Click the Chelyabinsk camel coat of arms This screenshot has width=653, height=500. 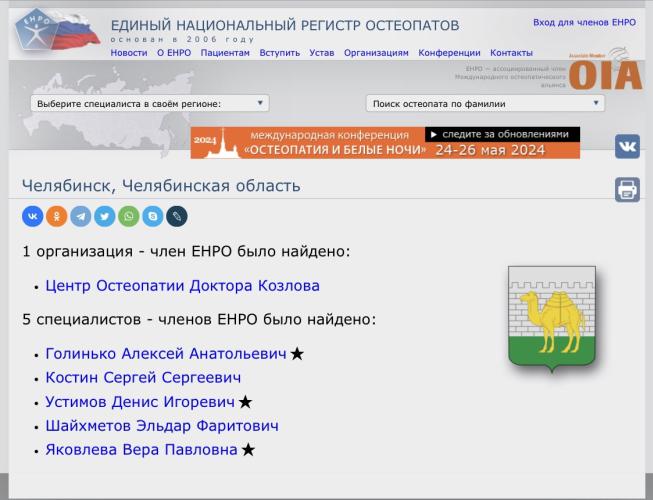click(552, 319)
